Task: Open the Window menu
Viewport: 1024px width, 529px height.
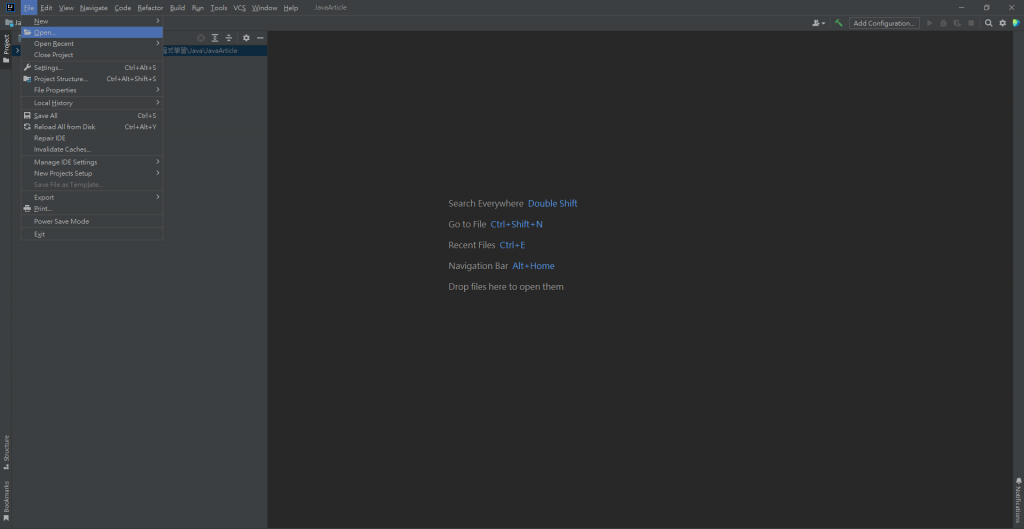Action: tap(264, 8)
